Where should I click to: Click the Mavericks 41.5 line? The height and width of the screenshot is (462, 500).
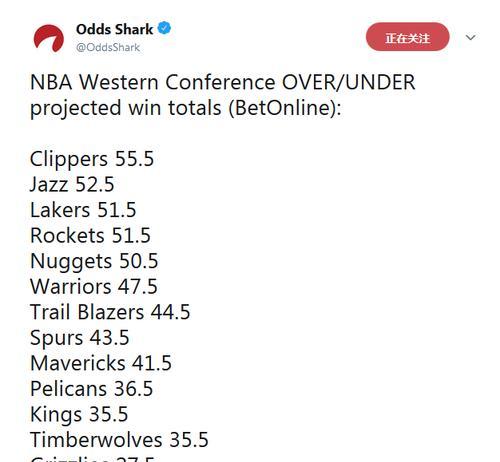coord(101,363)
